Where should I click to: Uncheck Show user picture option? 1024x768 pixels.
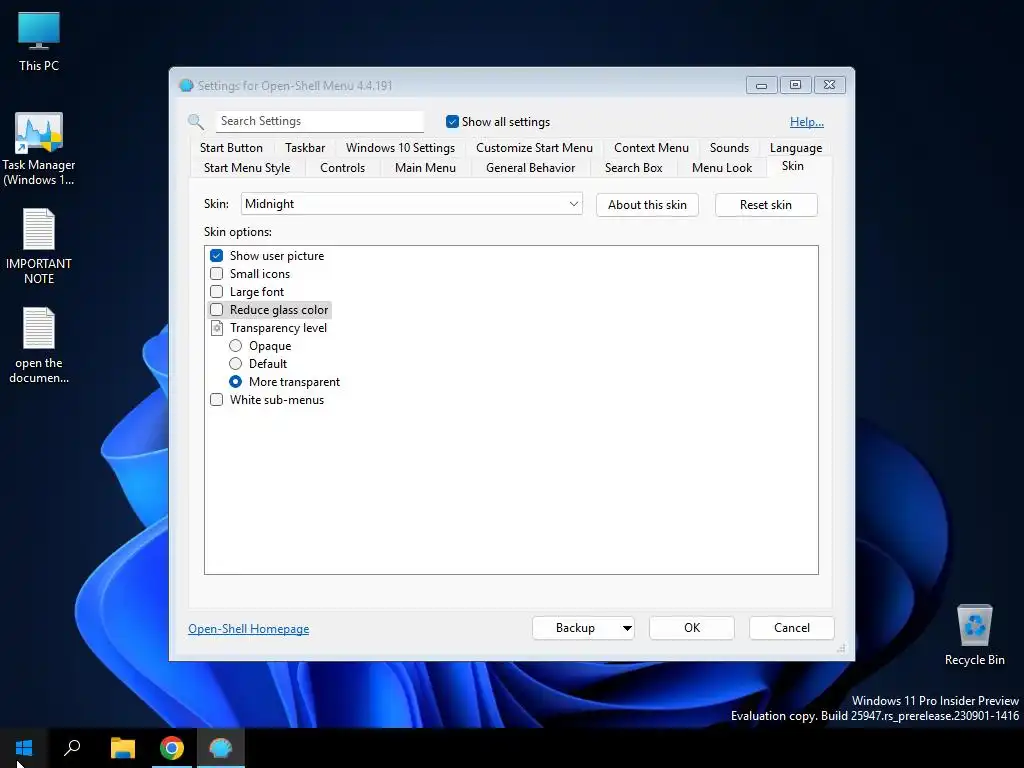[x=217, y=255]
